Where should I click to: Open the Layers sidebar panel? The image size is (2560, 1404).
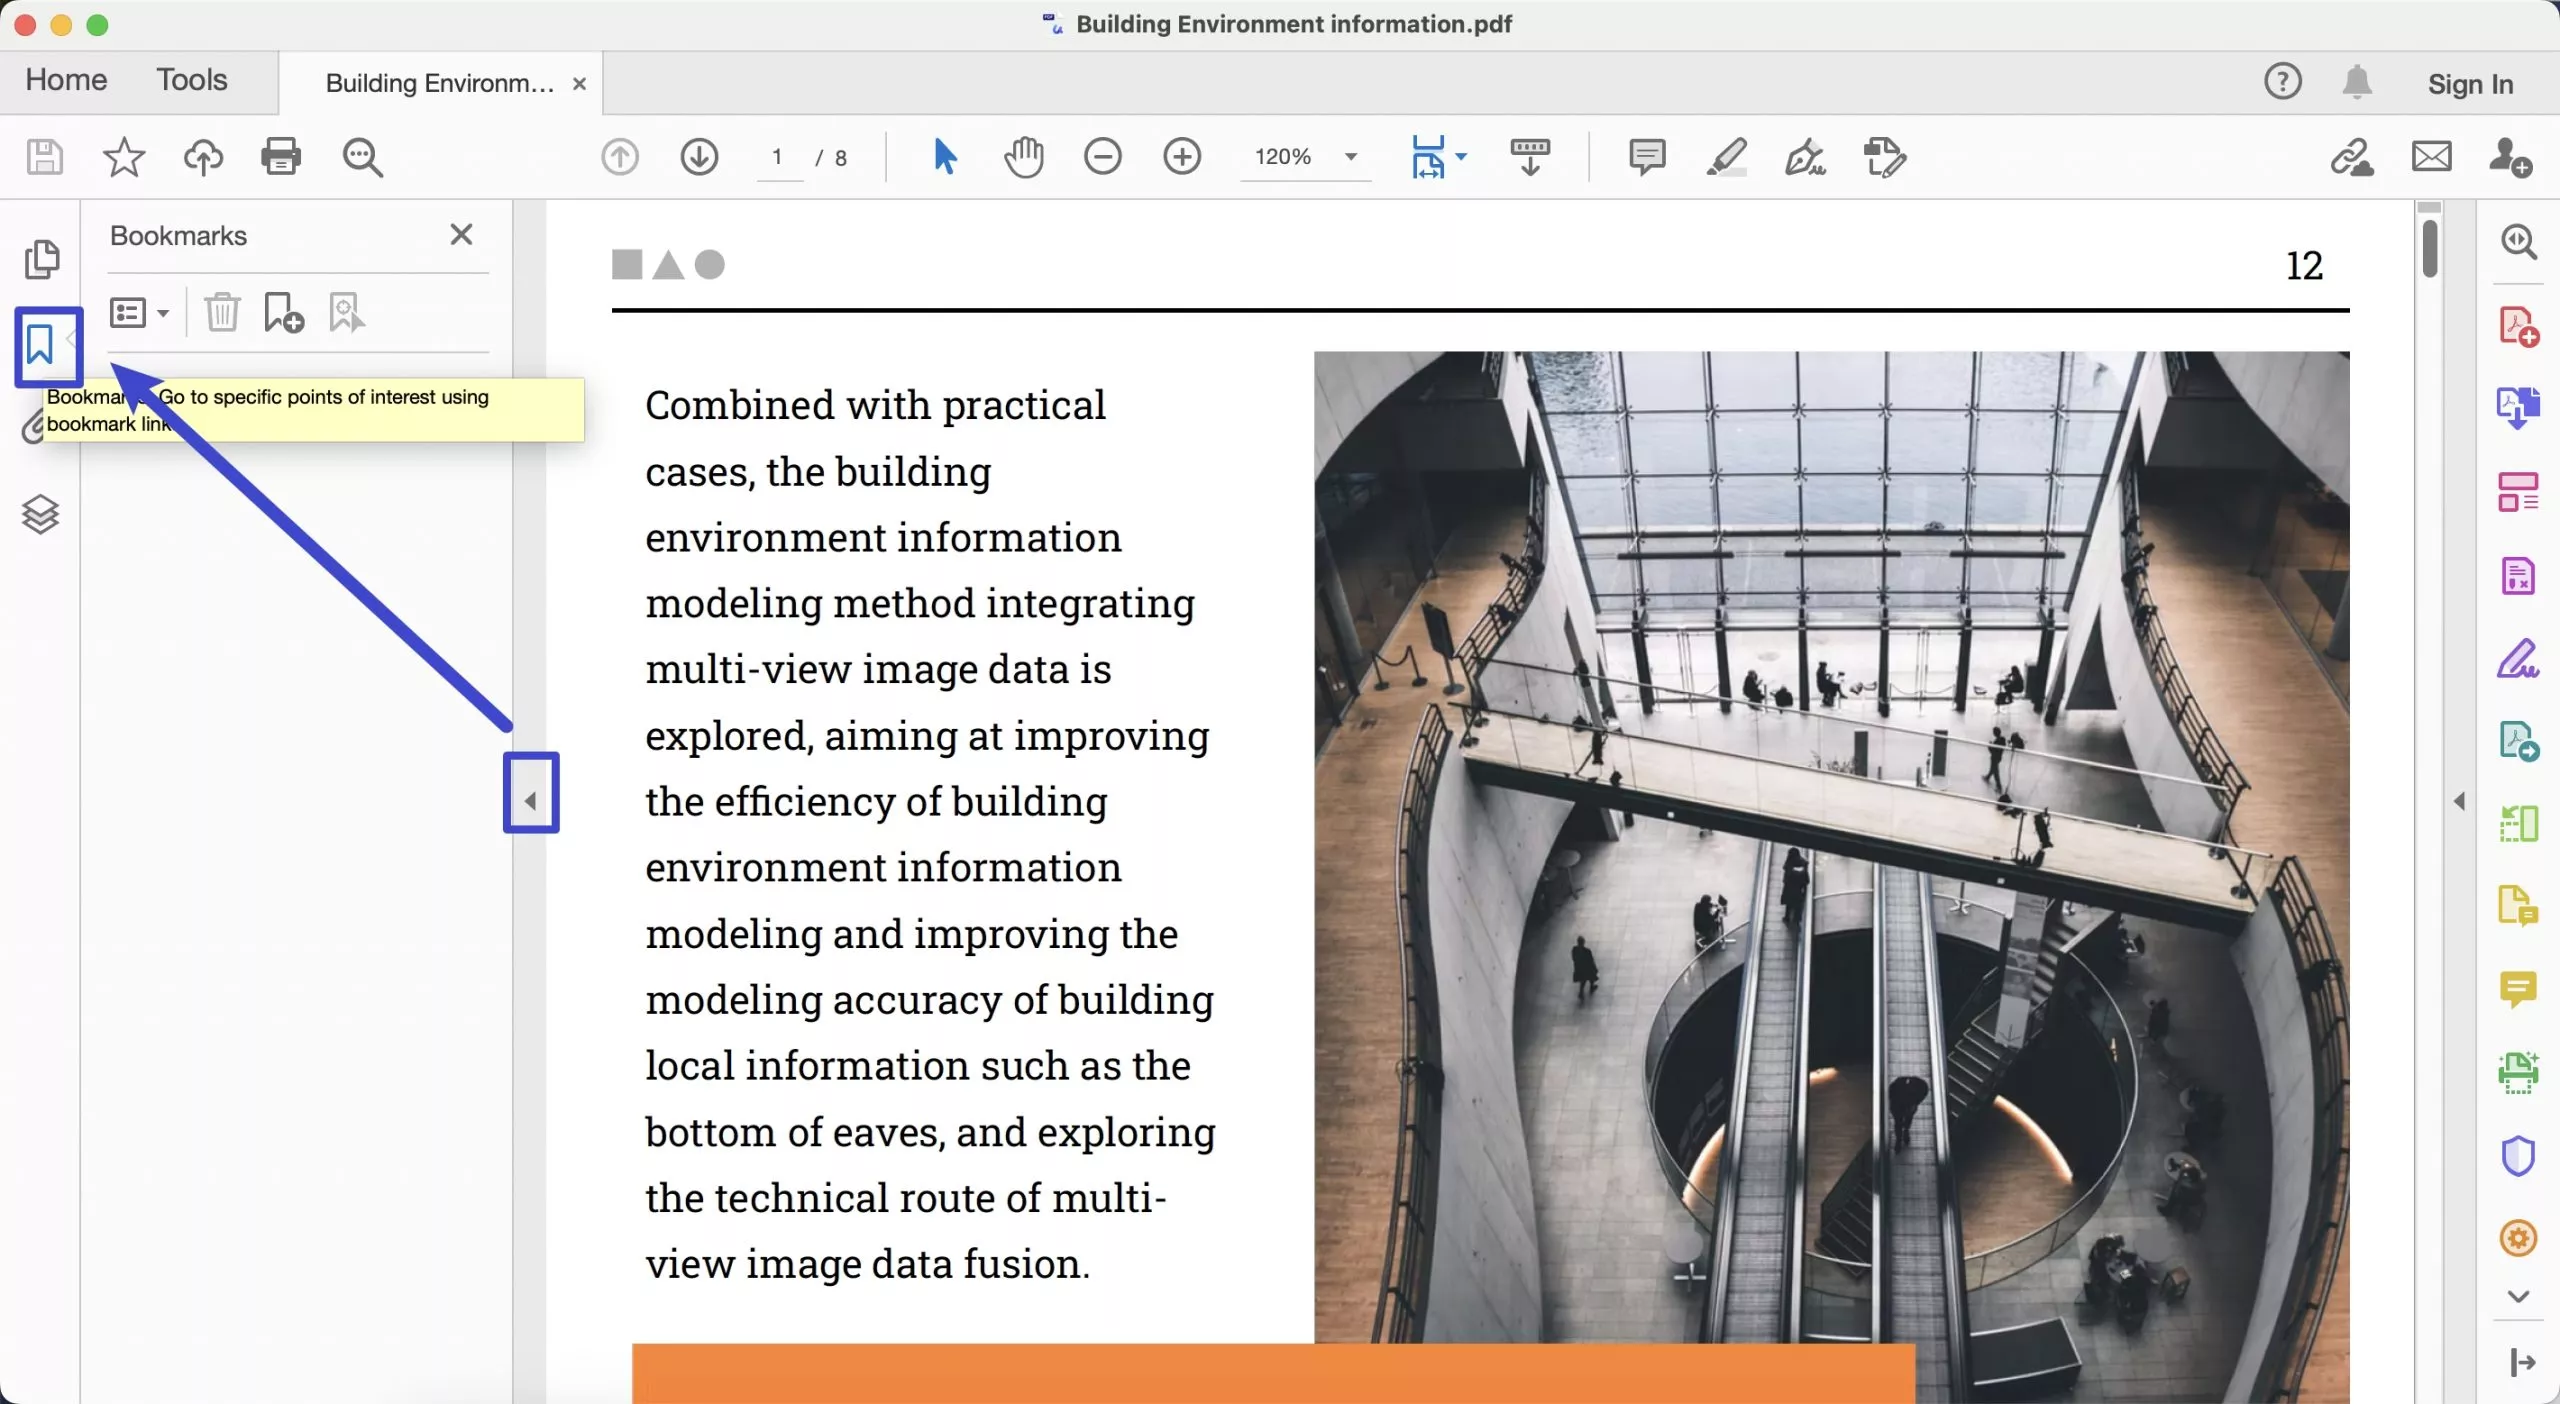[41, 514]
